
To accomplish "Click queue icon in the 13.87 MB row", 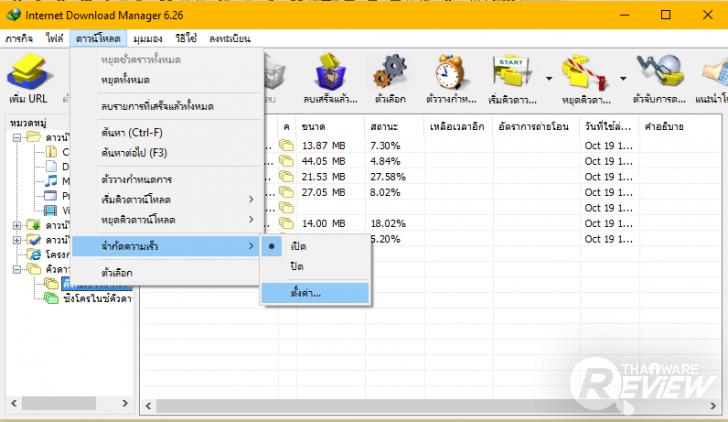I will pos(286,145).
